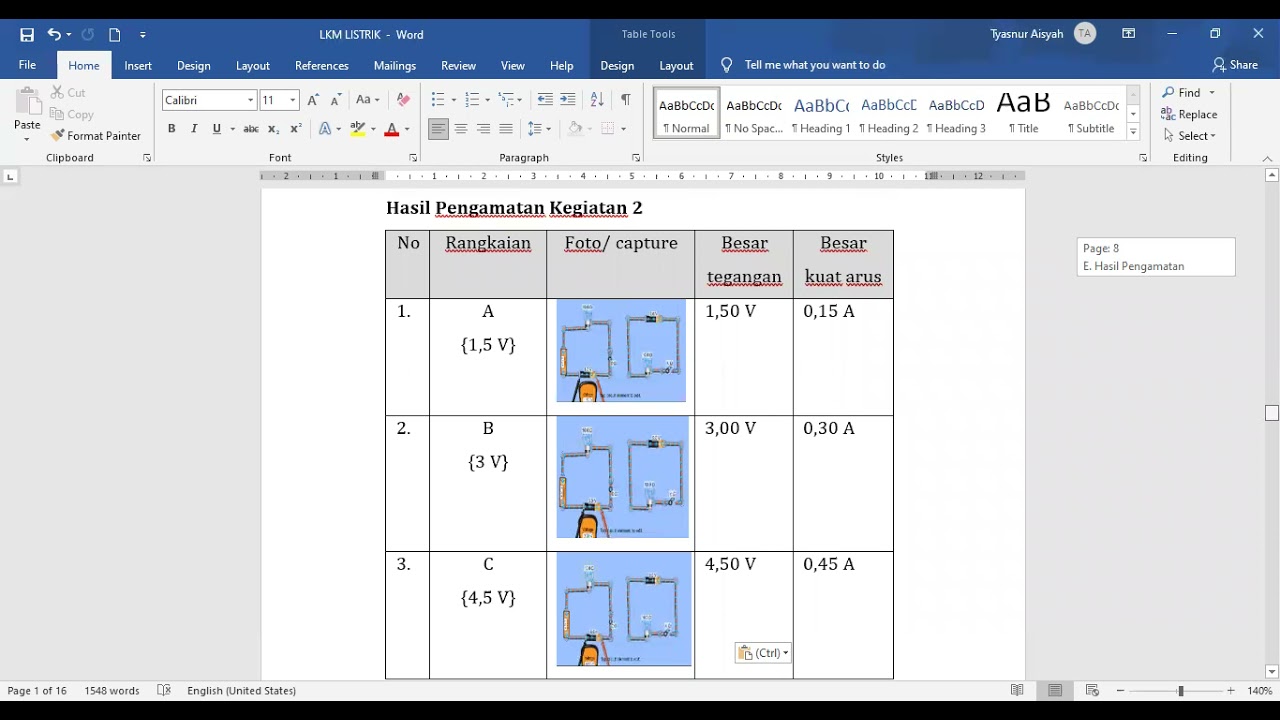
Task: Switch to the References tab
Action: pos(322,65)
